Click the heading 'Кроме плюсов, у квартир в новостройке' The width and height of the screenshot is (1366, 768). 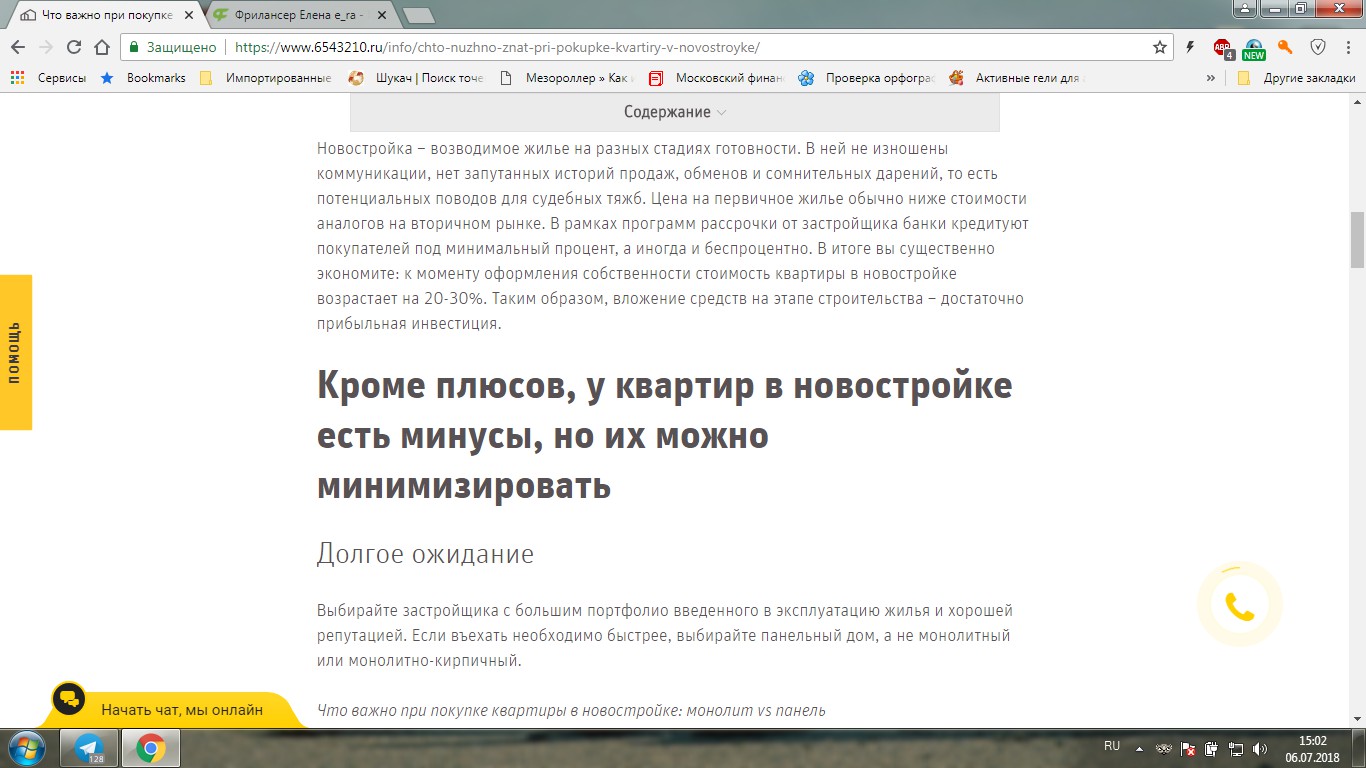pyautogui.click(x=665, y=386)
